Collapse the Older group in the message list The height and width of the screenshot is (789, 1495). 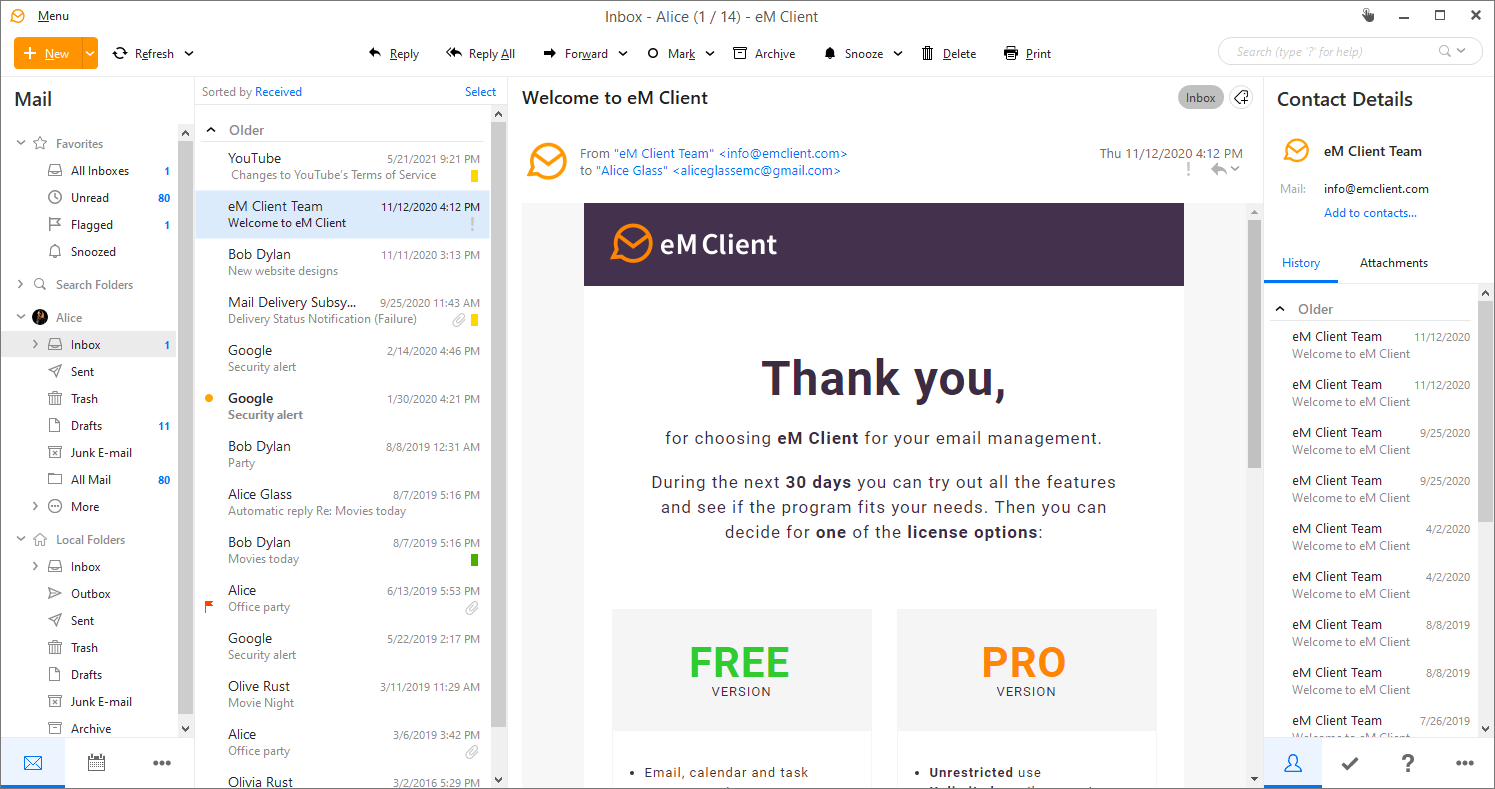211,129
